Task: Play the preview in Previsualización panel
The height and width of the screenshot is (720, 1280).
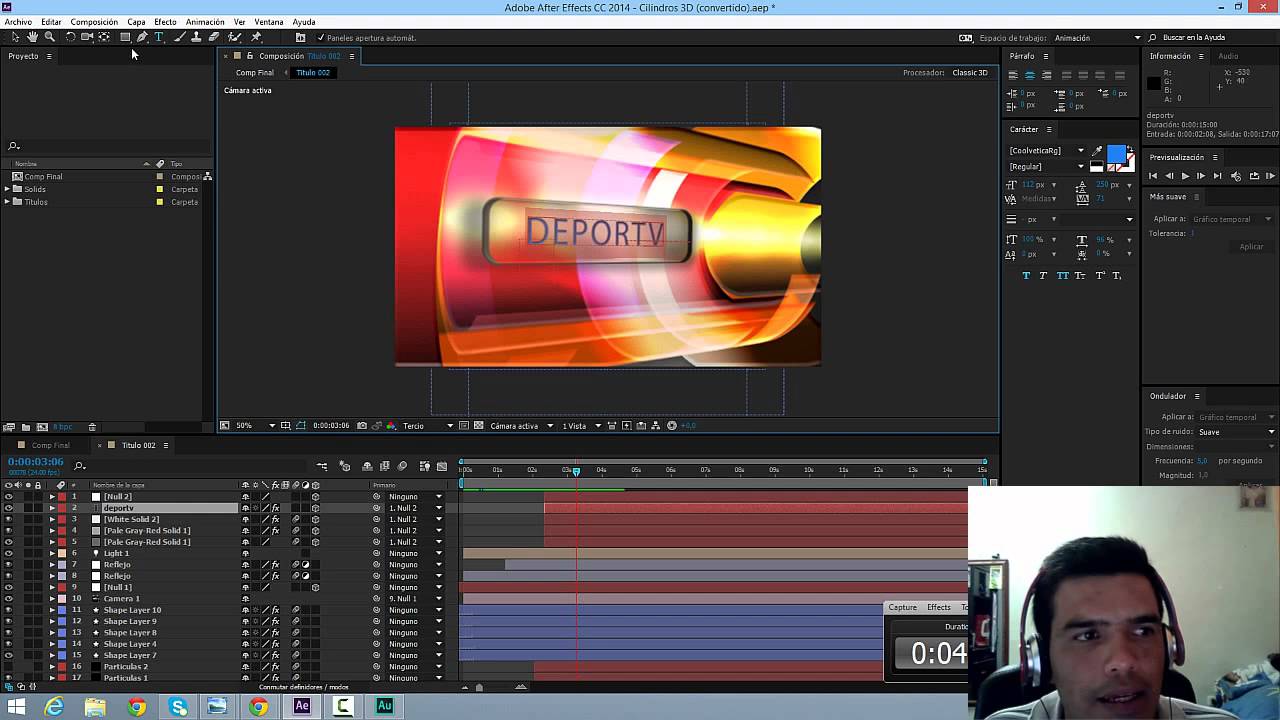Action: 1185,176
